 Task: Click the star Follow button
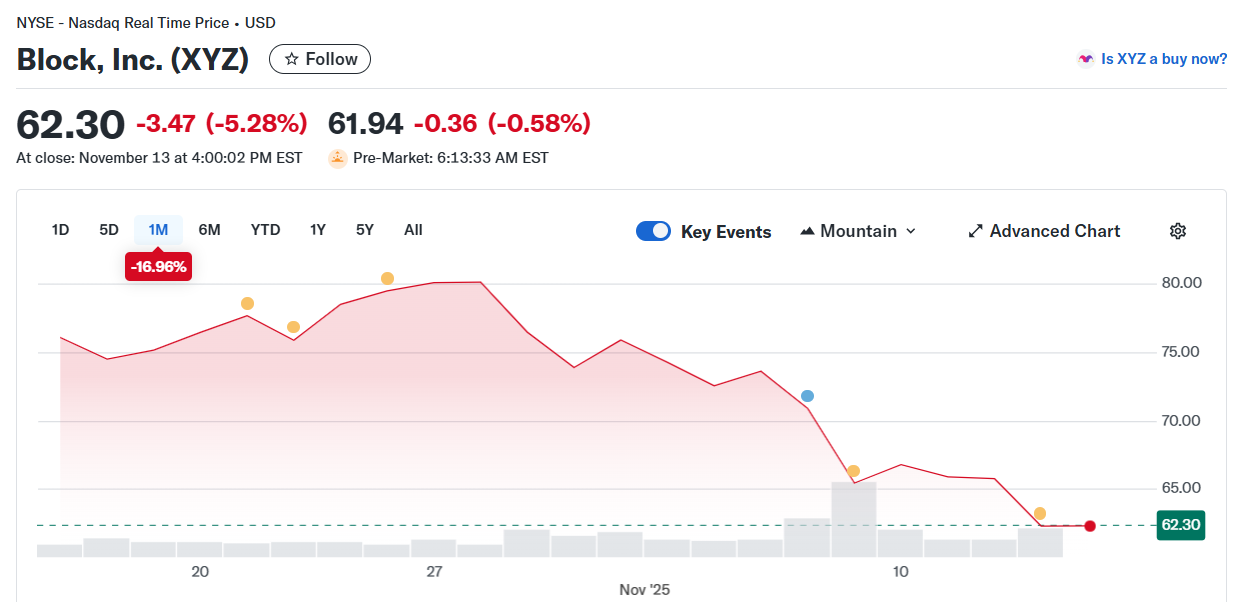pos(320,59)
